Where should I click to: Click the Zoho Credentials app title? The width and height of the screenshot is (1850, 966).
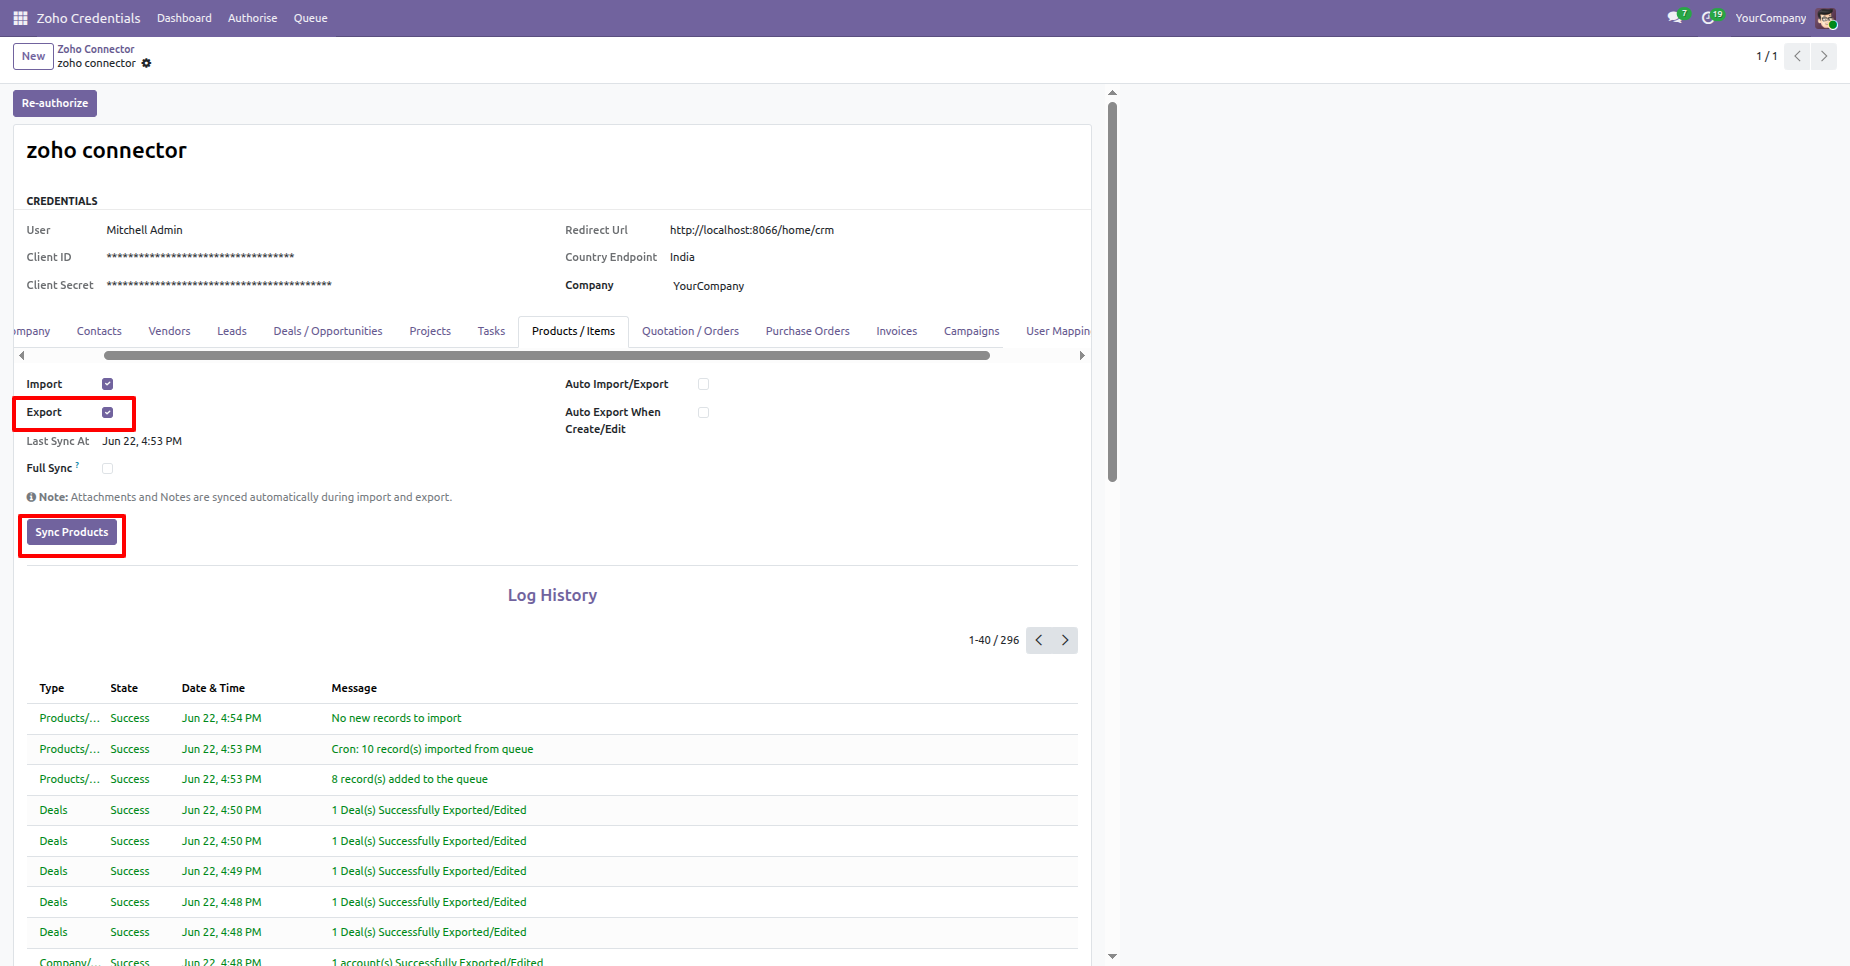coord(89,18)
